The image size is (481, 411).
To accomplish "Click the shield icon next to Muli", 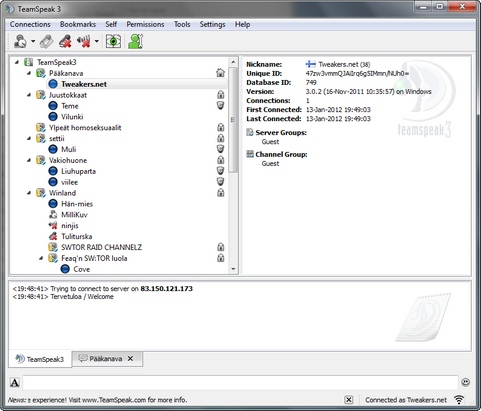I will coord(220,149).
